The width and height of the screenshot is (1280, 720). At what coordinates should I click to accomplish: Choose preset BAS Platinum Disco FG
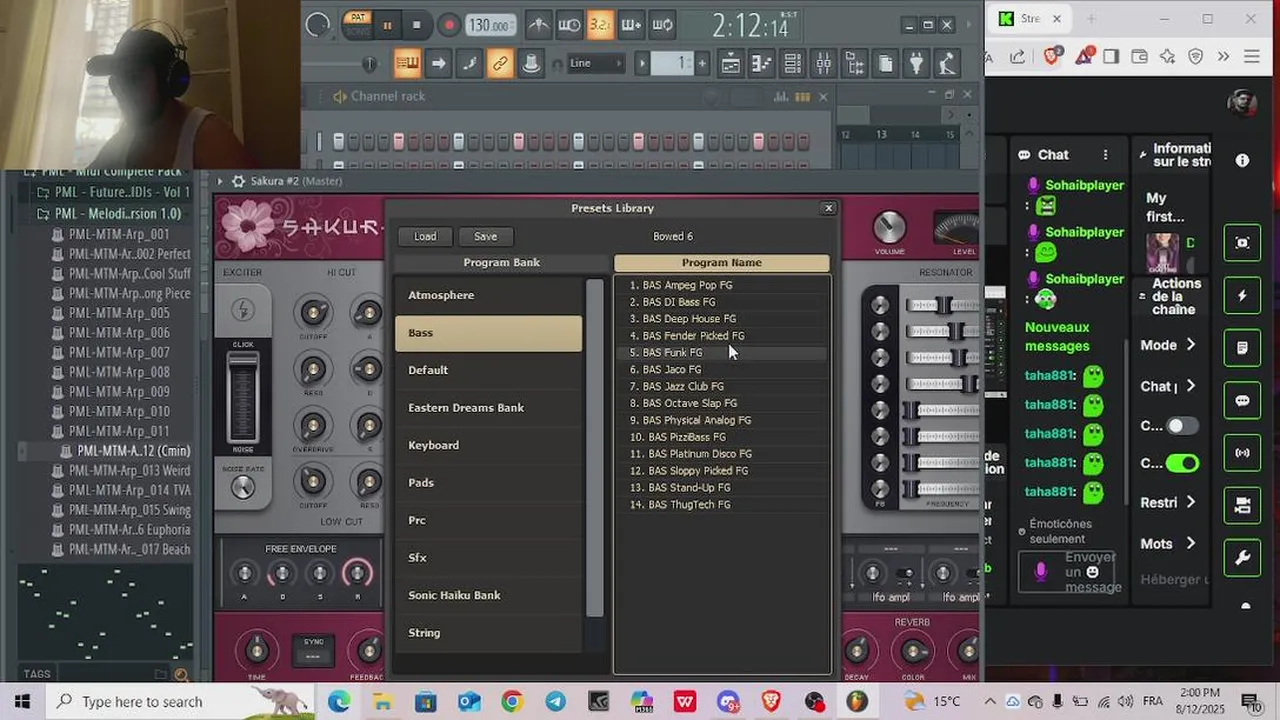pyautogui.click(x=721, y=454)
